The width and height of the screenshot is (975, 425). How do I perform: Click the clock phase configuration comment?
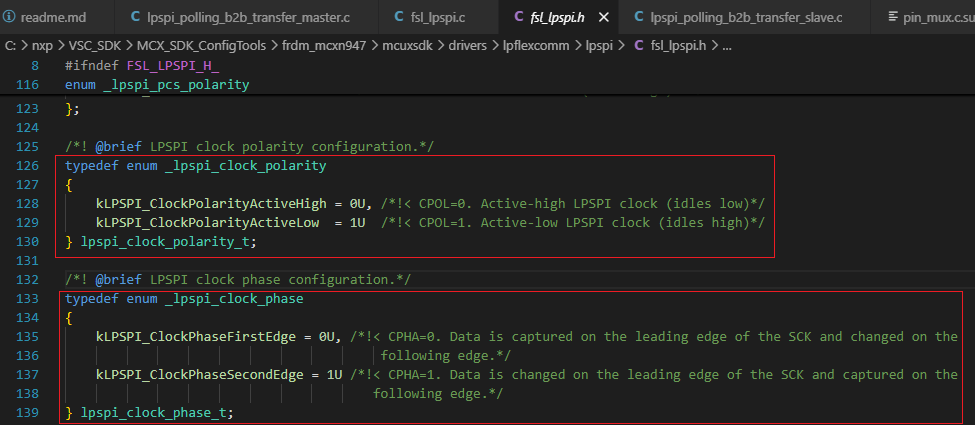pos(238,279)
